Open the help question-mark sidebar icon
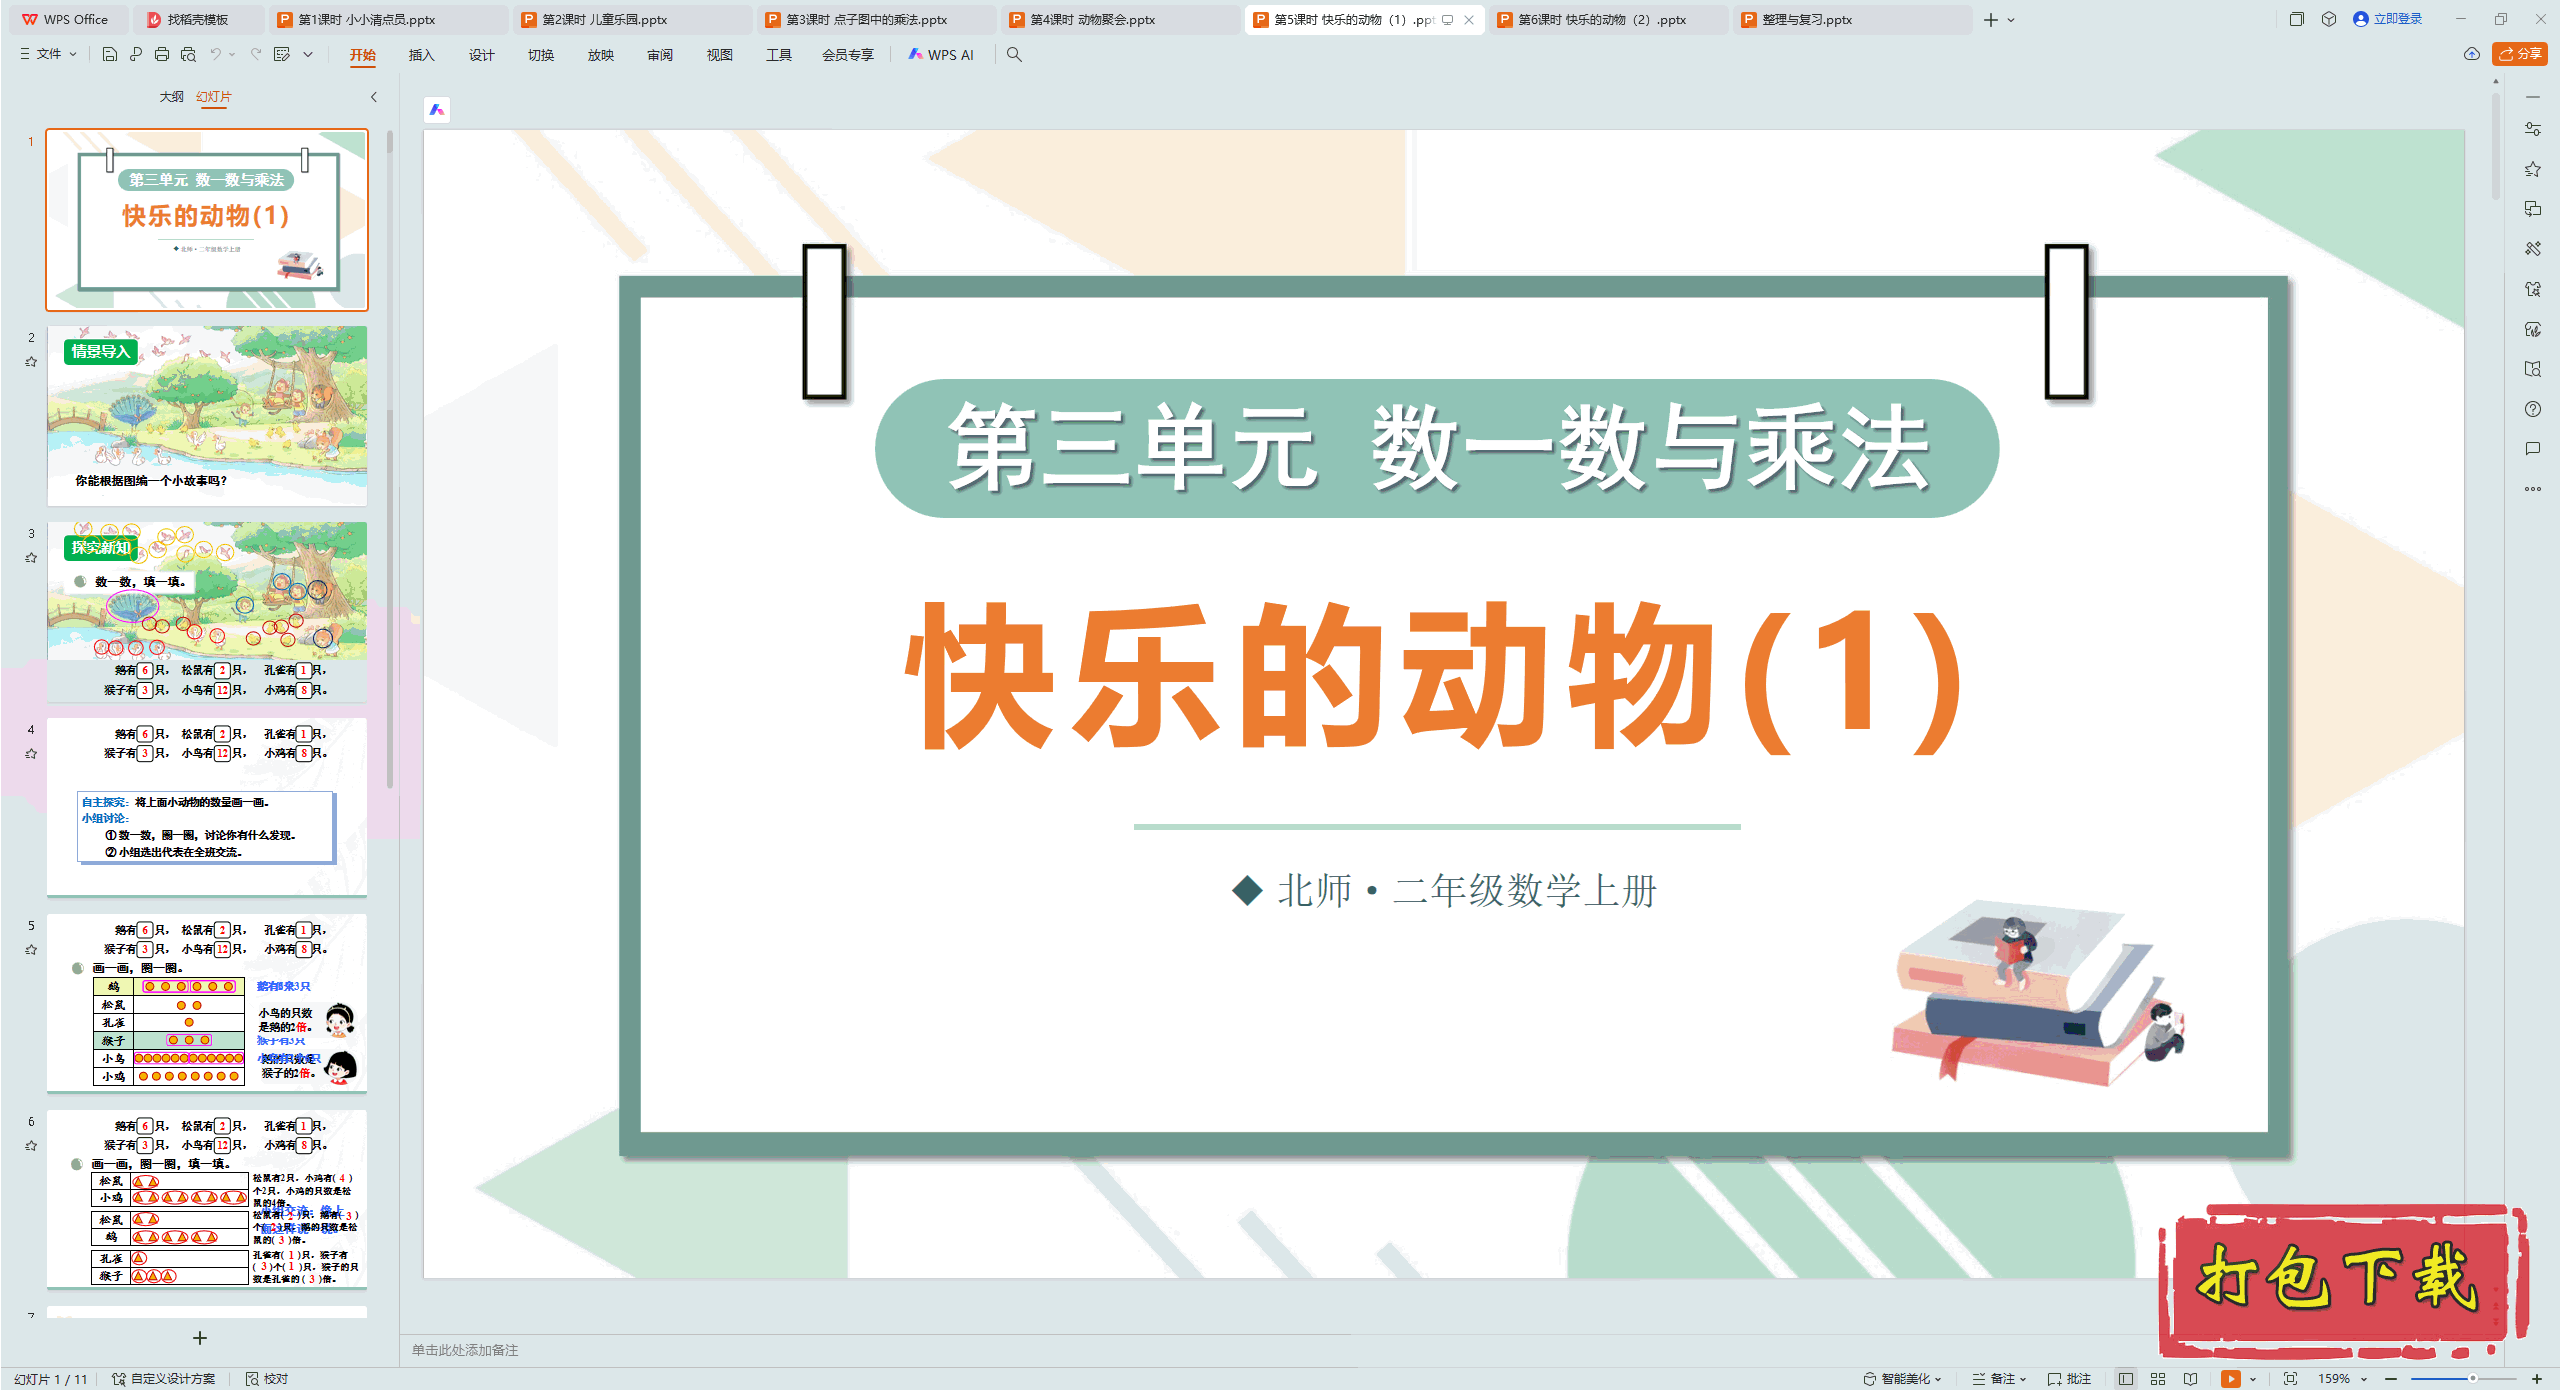 pos(2532,409)
